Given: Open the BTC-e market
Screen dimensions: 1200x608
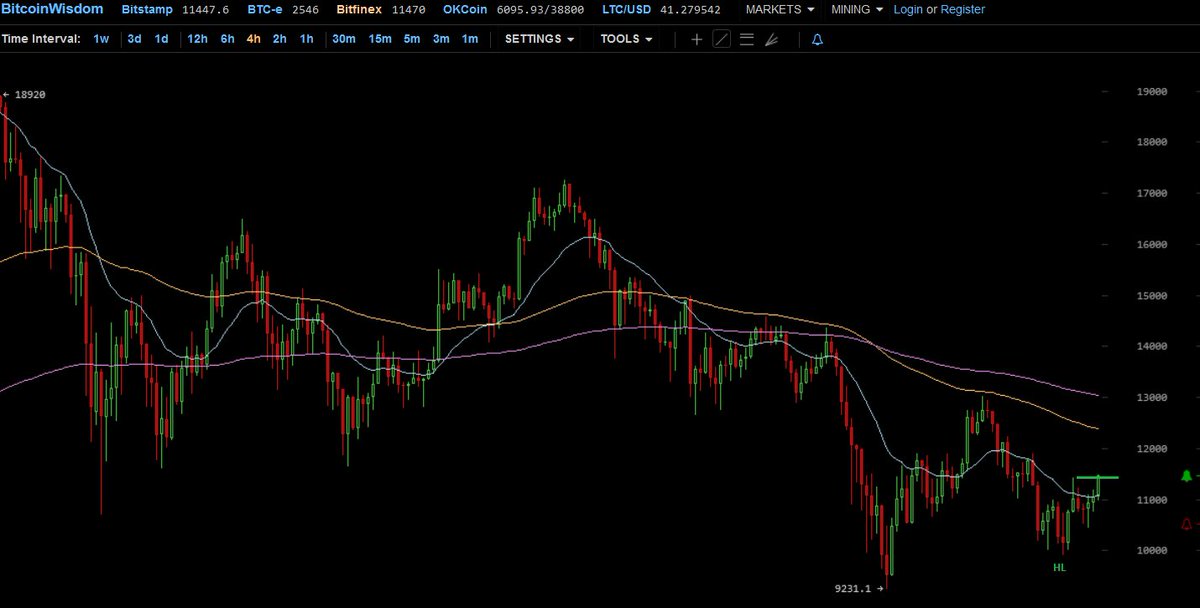Looking at the screenshot, I should click(266, 10).
